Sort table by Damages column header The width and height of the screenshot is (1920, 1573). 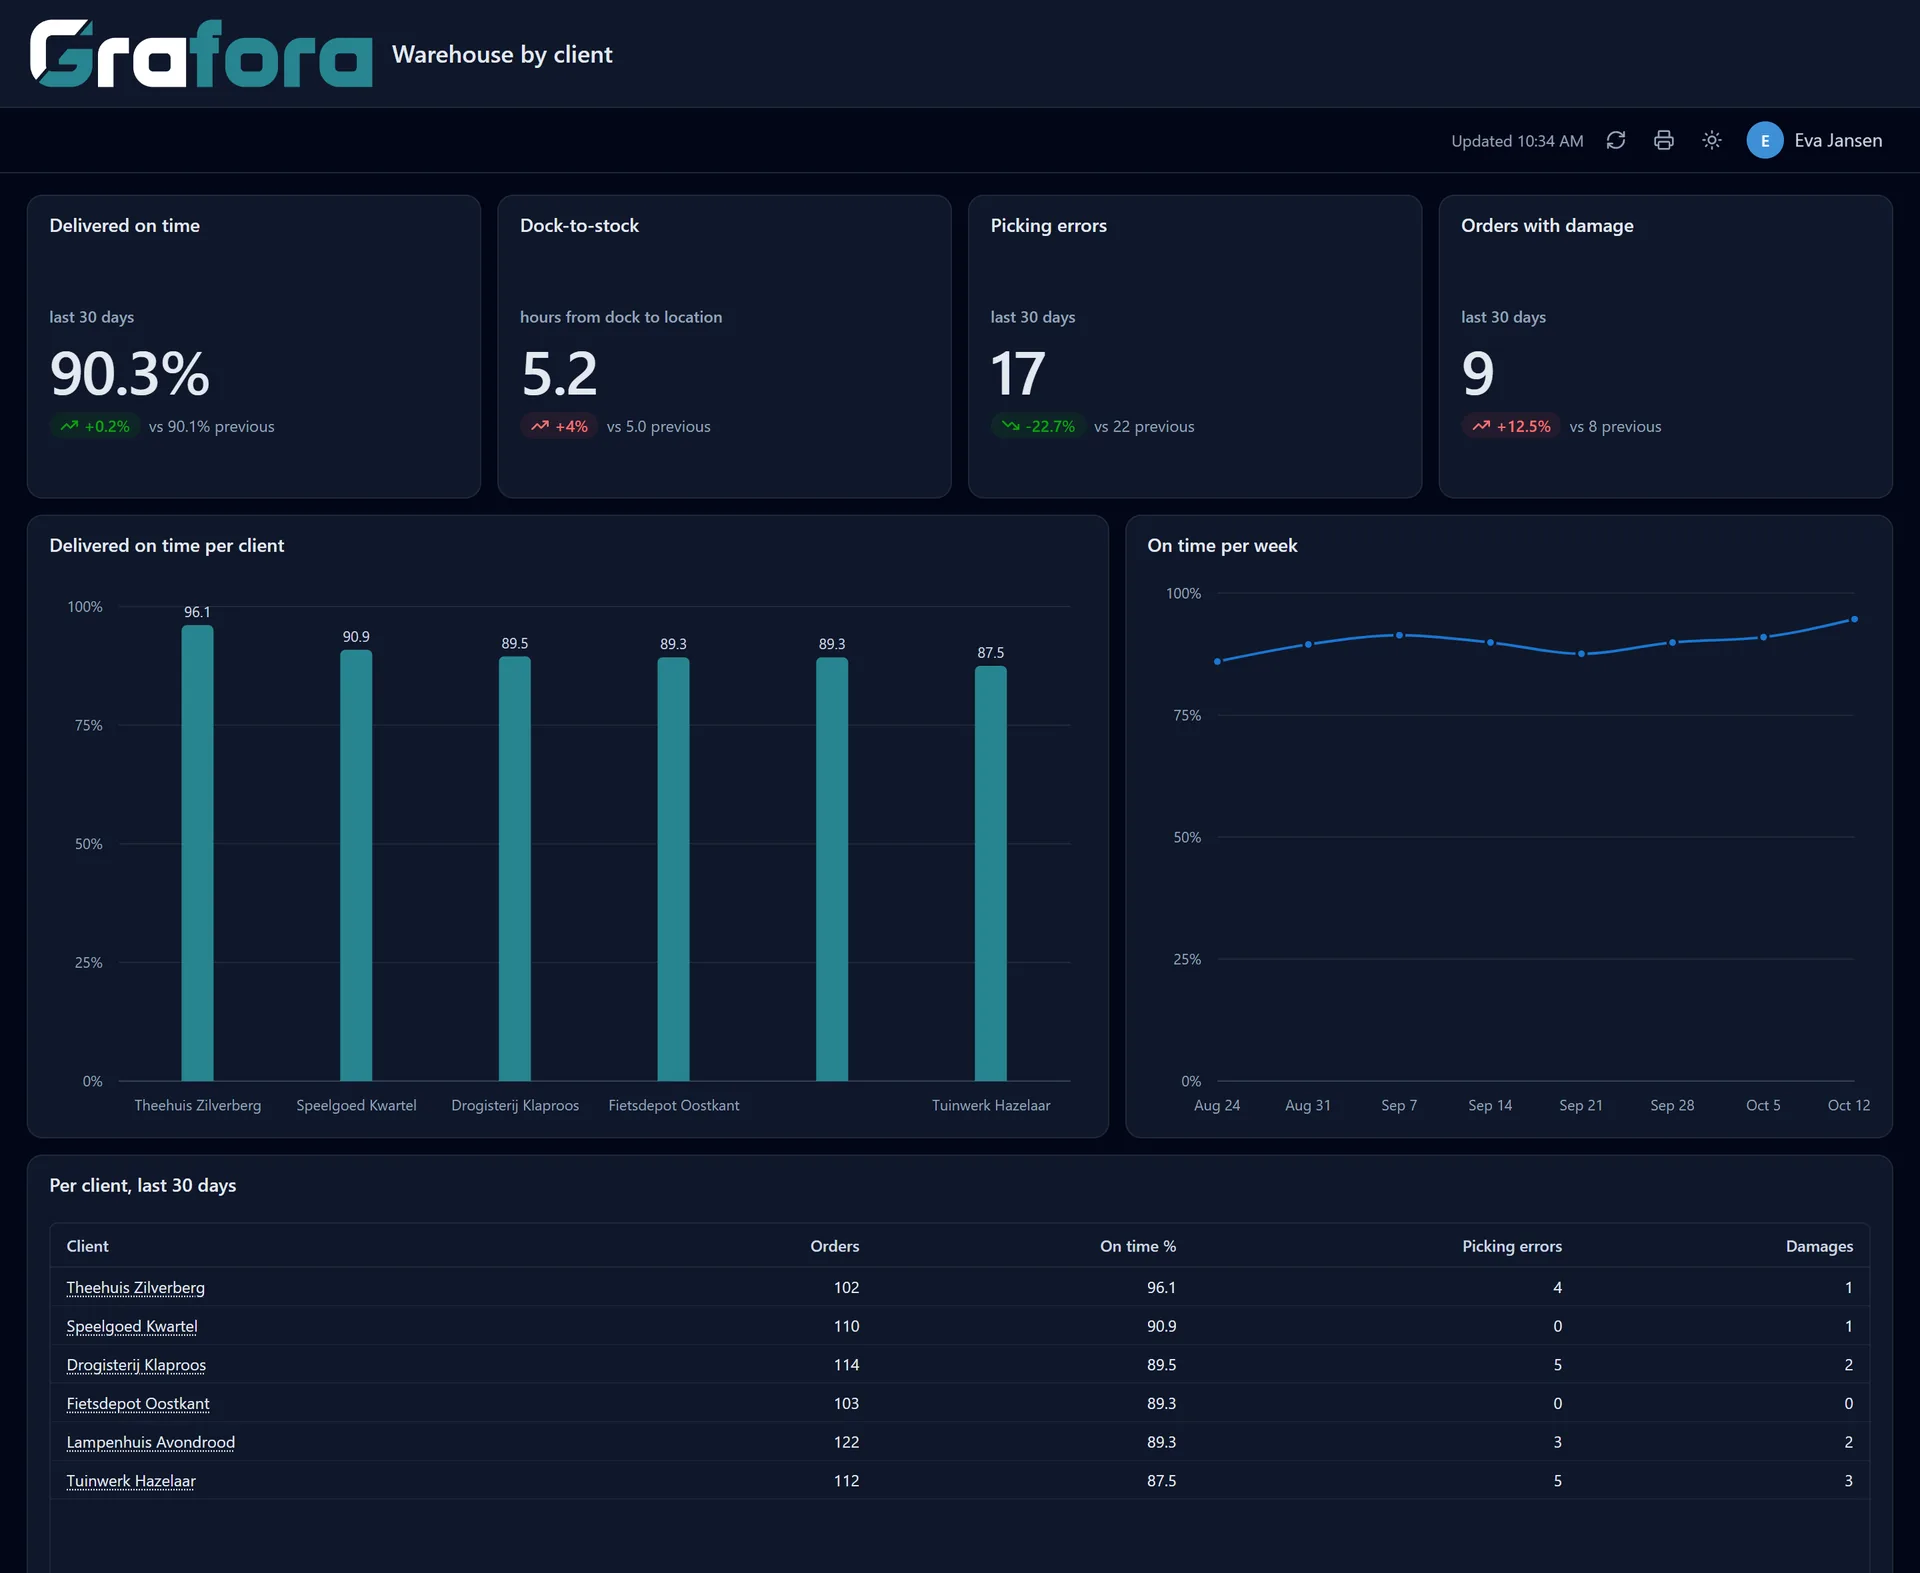point(1819,1246)
